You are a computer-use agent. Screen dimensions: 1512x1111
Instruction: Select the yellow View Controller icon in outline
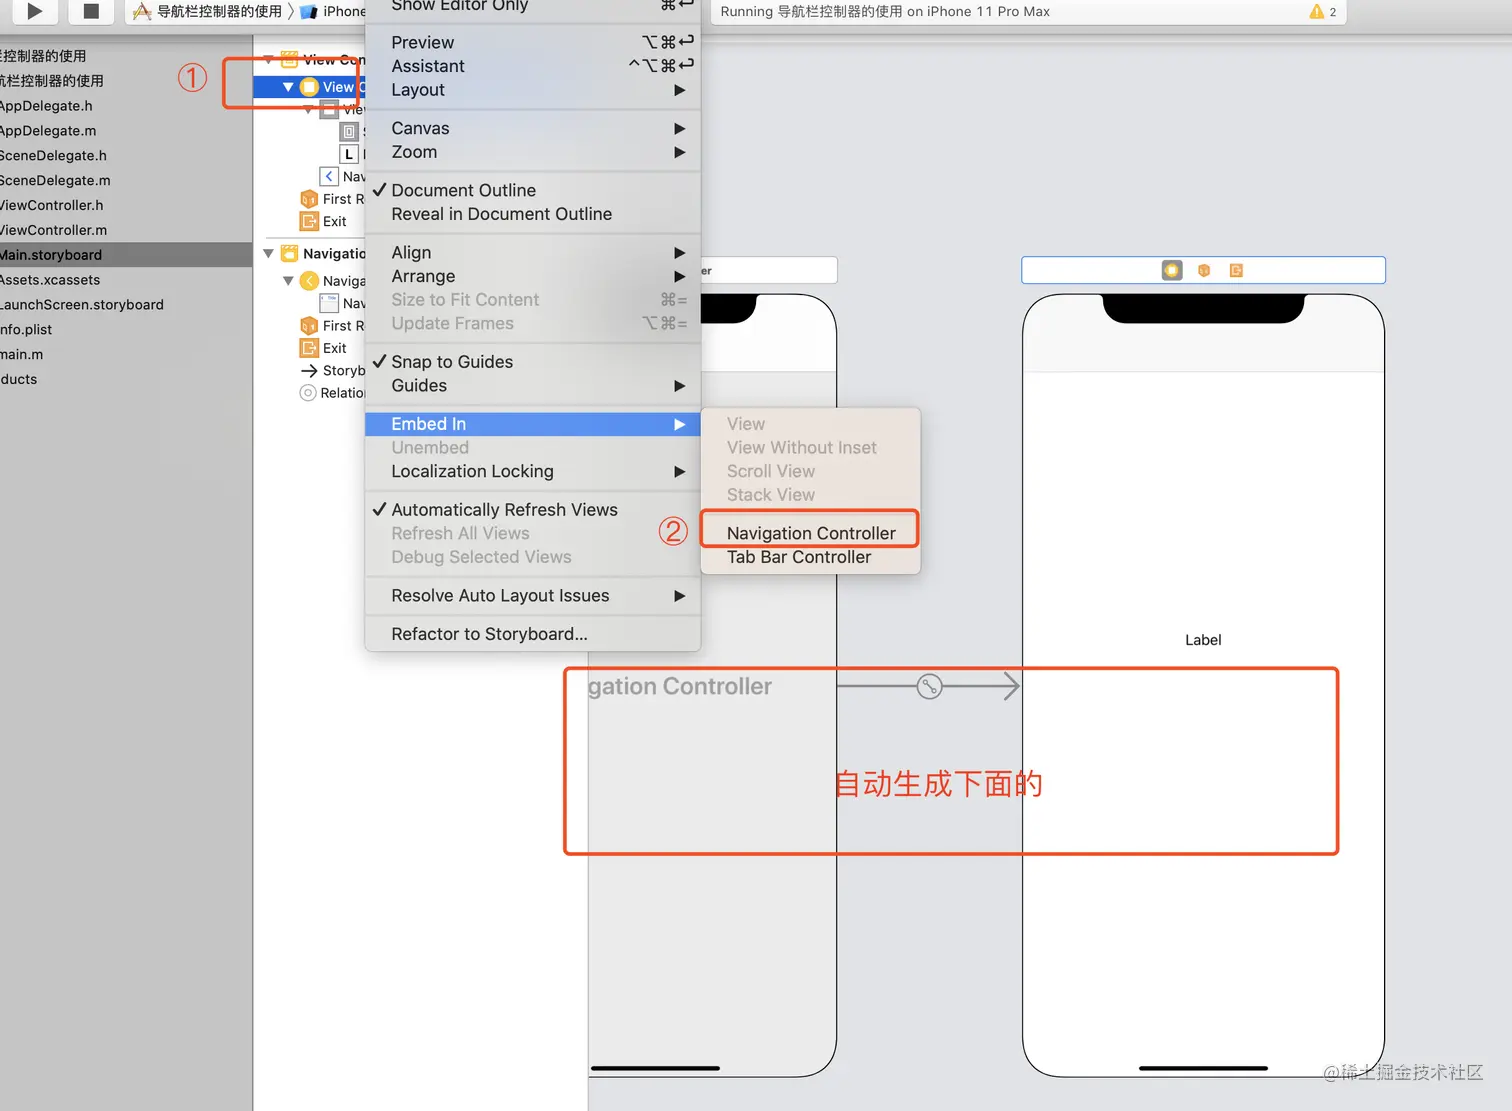click(x=310, y=87)
